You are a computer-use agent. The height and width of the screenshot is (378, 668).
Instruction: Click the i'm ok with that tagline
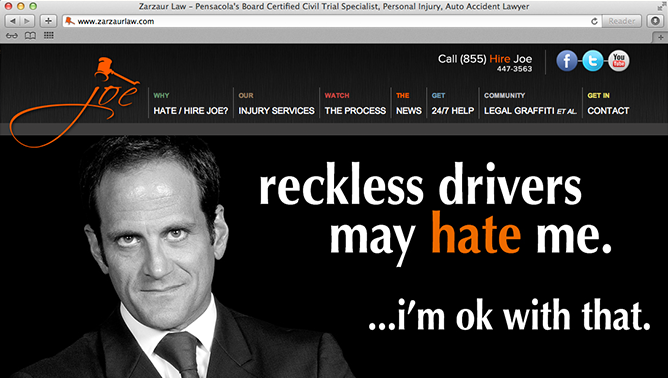pyautogui.click(x=510, y=316)
